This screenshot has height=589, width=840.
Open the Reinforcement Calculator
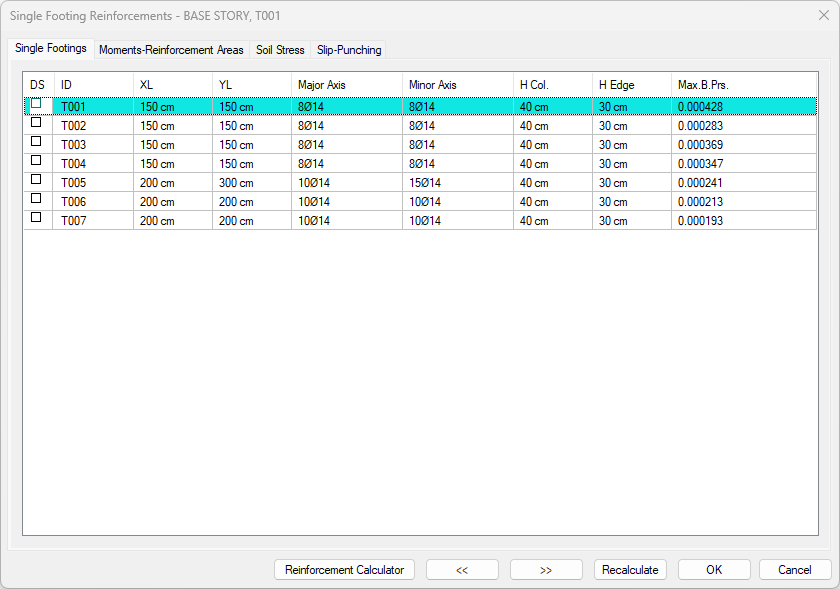click(344, 570)
